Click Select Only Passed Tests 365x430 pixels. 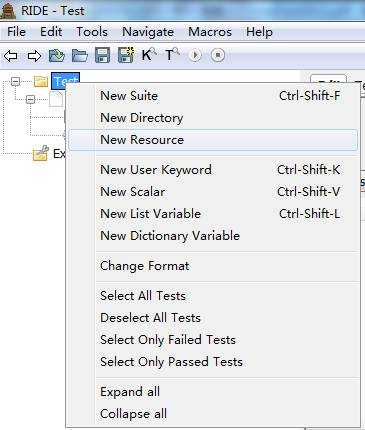point(213,362)
